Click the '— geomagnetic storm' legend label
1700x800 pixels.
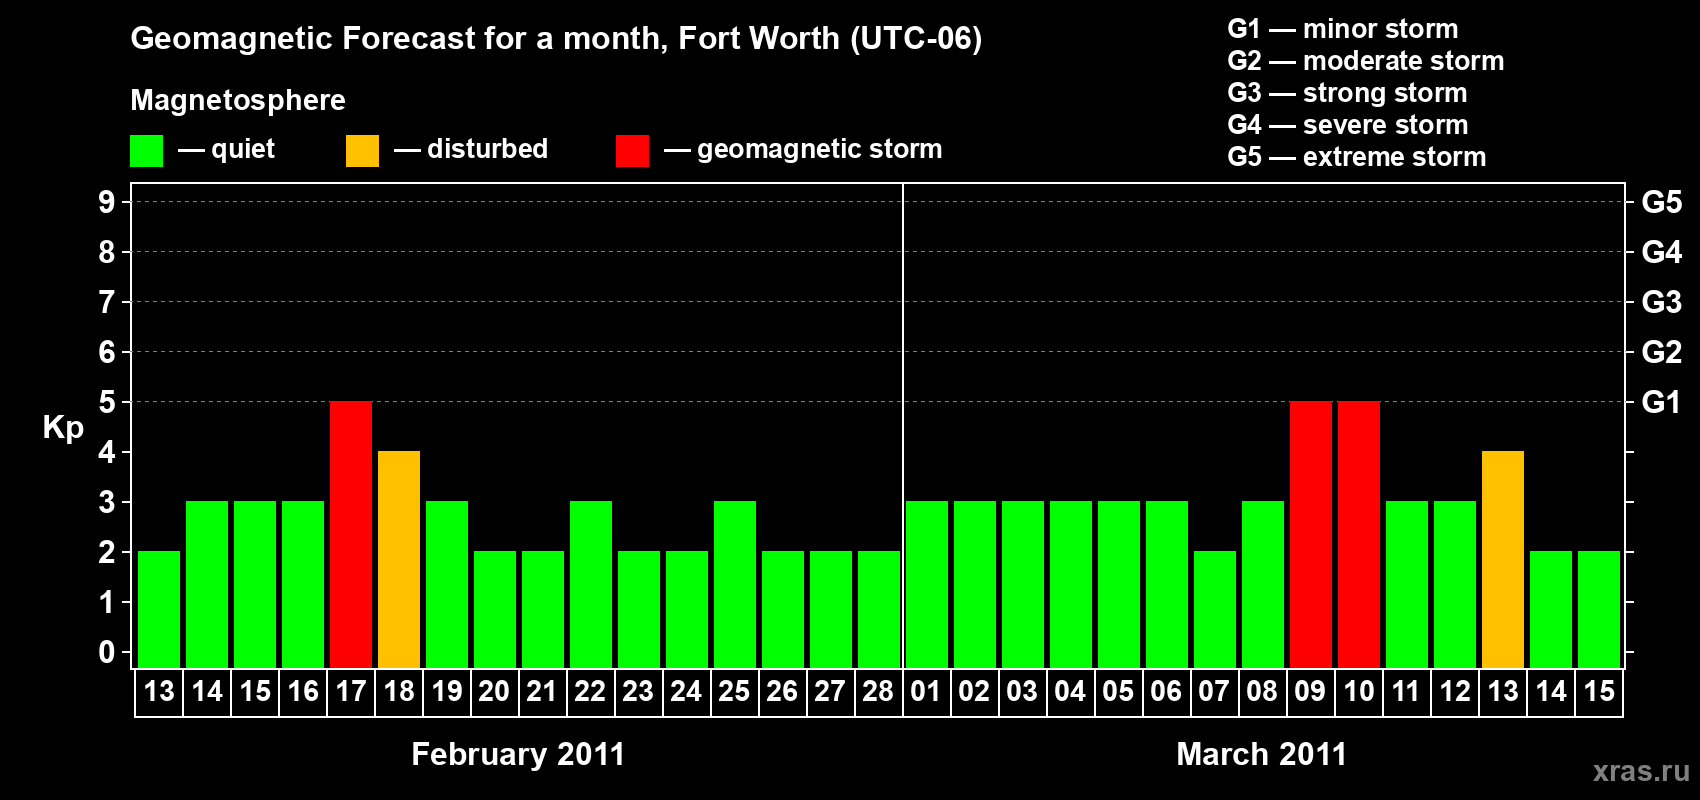point(803,149)
